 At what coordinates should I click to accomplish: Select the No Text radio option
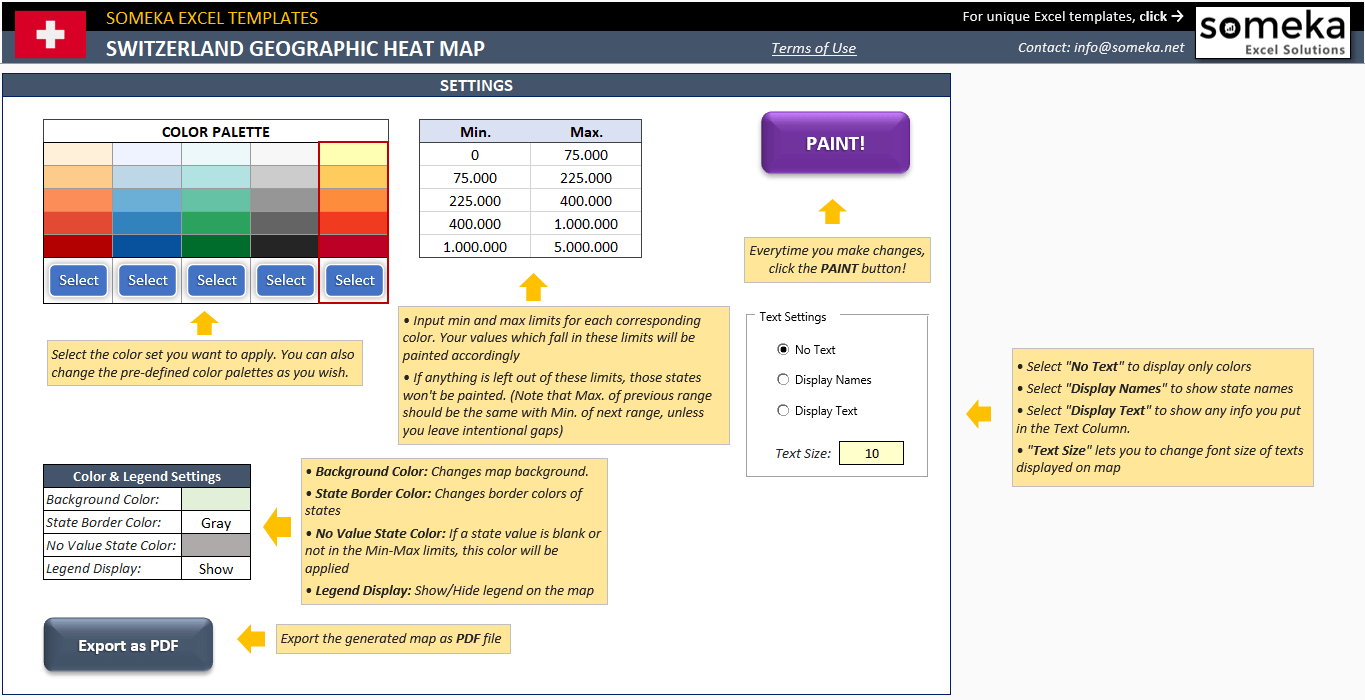(x=783, y=350)
